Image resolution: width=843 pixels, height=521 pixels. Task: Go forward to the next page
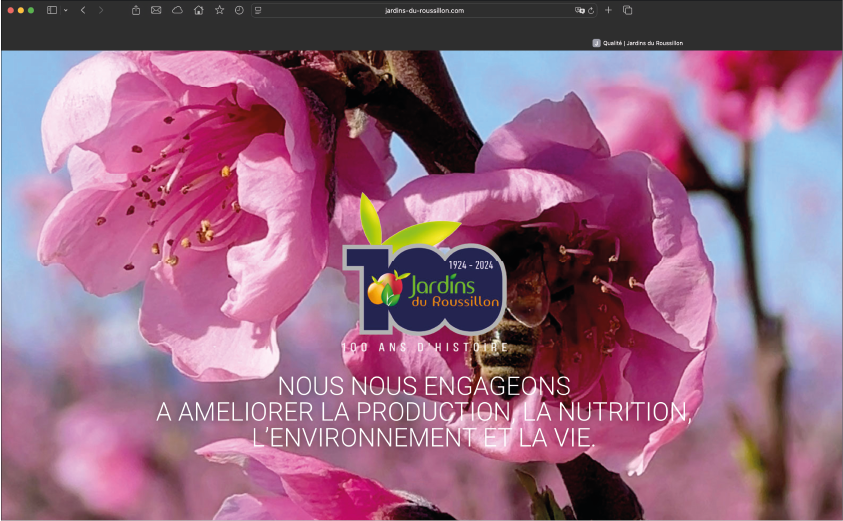pos(100,10)
